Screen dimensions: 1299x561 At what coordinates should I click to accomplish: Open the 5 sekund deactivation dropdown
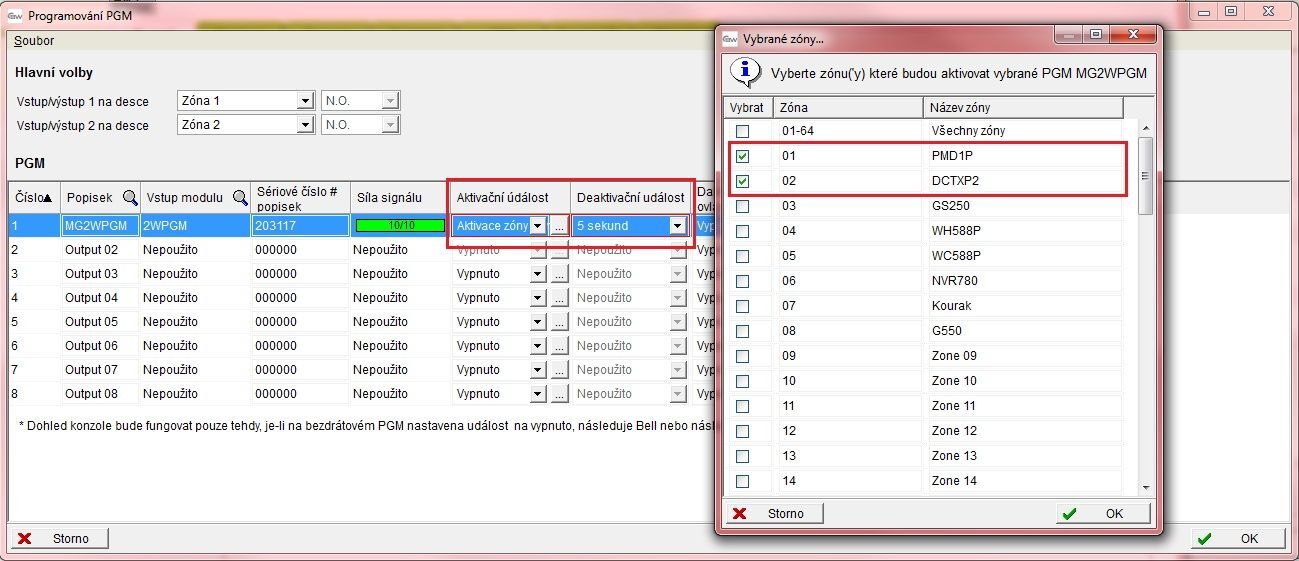(x=677, y=226)
